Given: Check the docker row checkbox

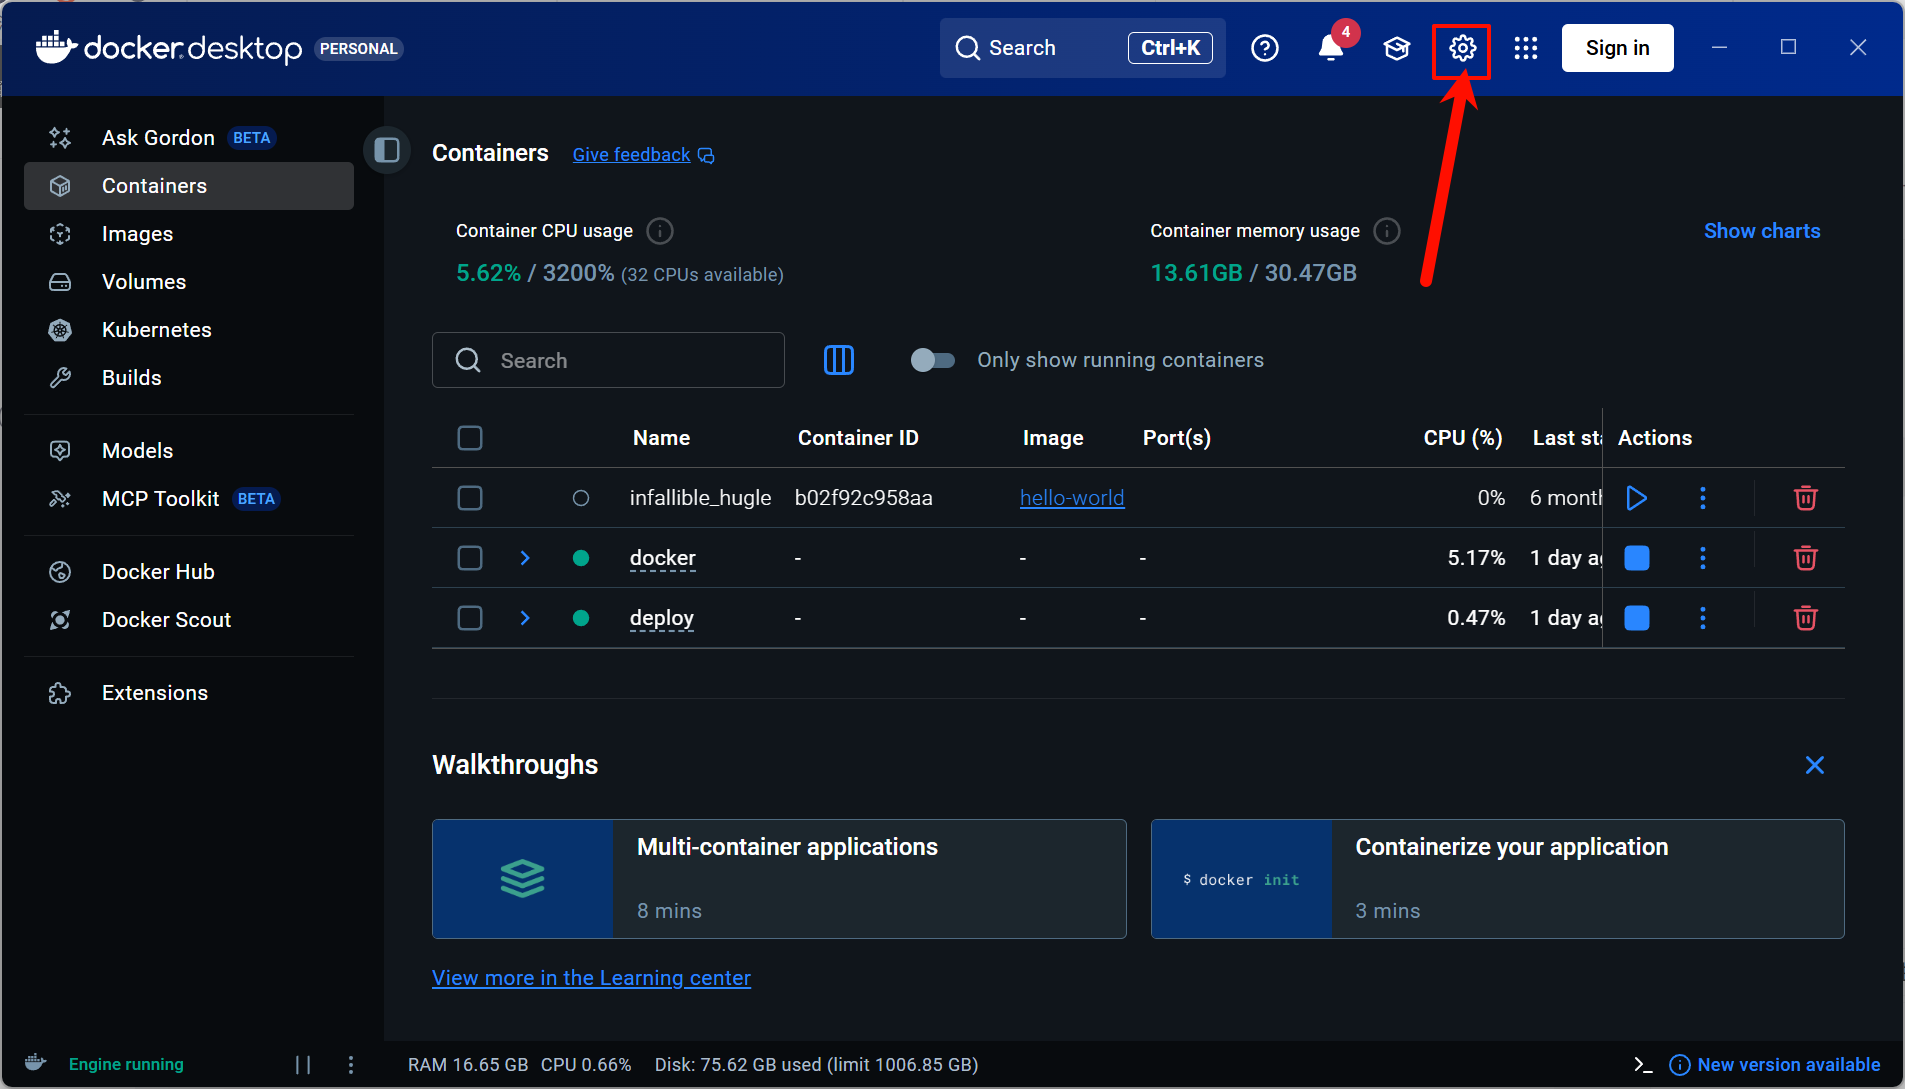Looking at the screenshot, I should coord(470,558).
